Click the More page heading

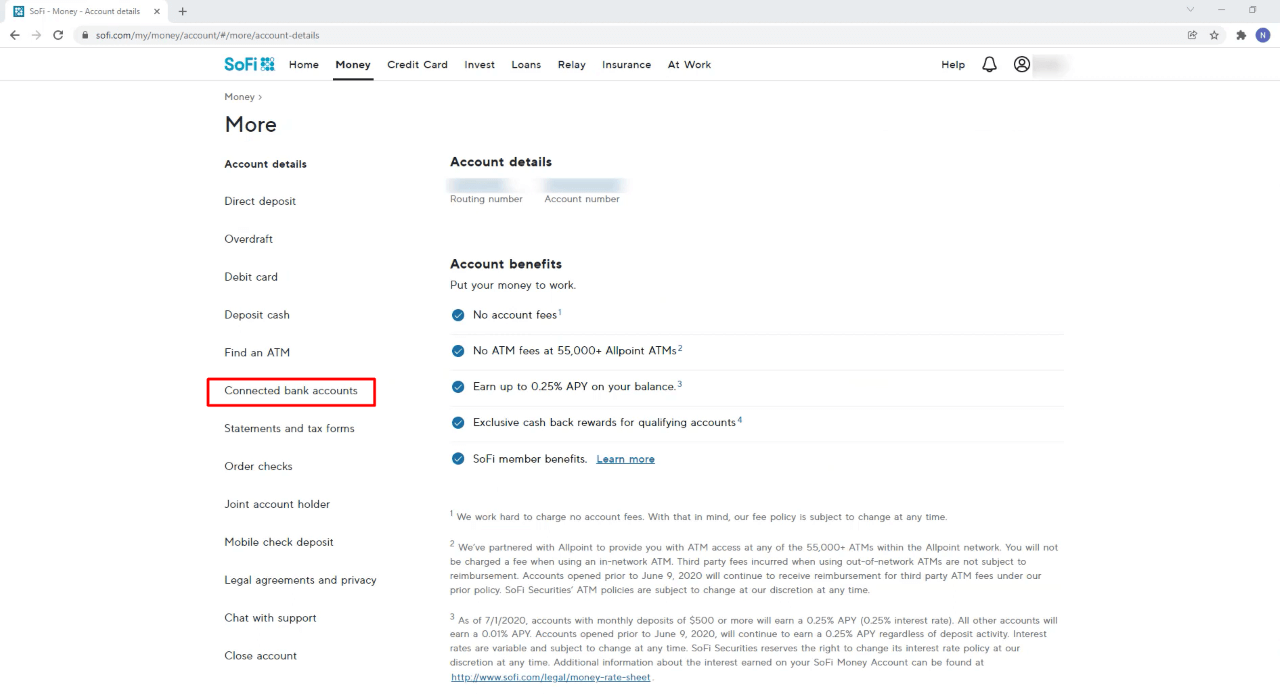251,125
